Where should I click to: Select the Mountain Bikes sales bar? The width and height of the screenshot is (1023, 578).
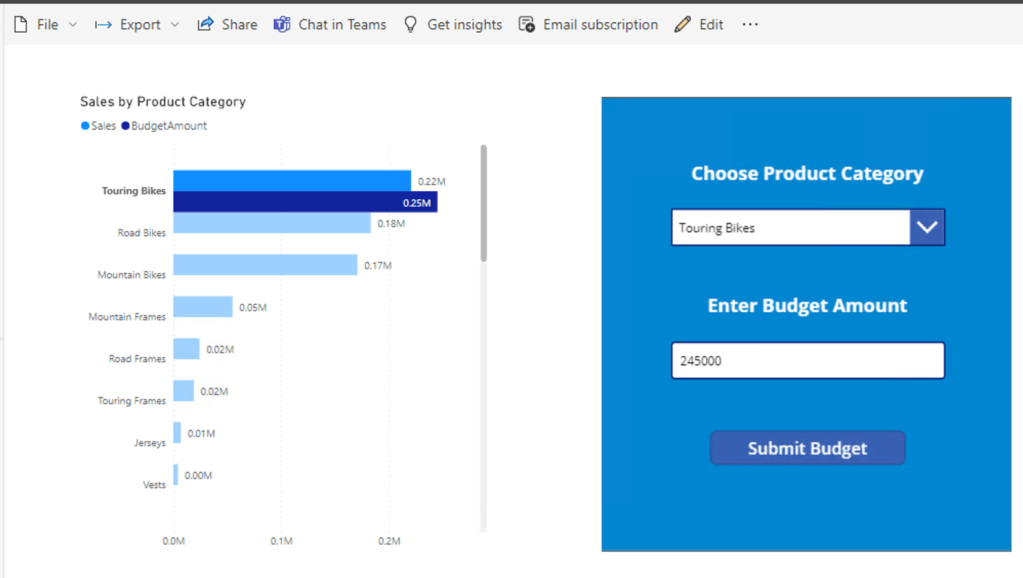[265, 265]
